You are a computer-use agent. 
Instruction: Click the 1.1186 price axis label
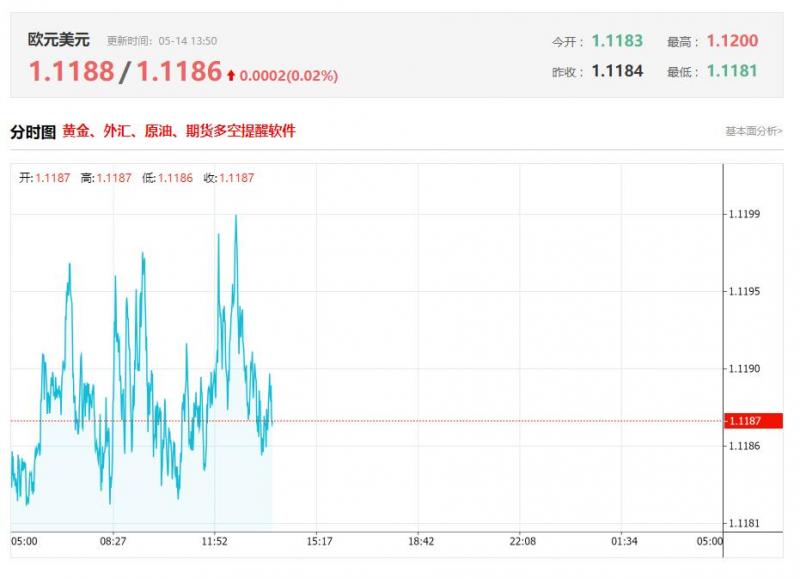click(x=744, y=446)
